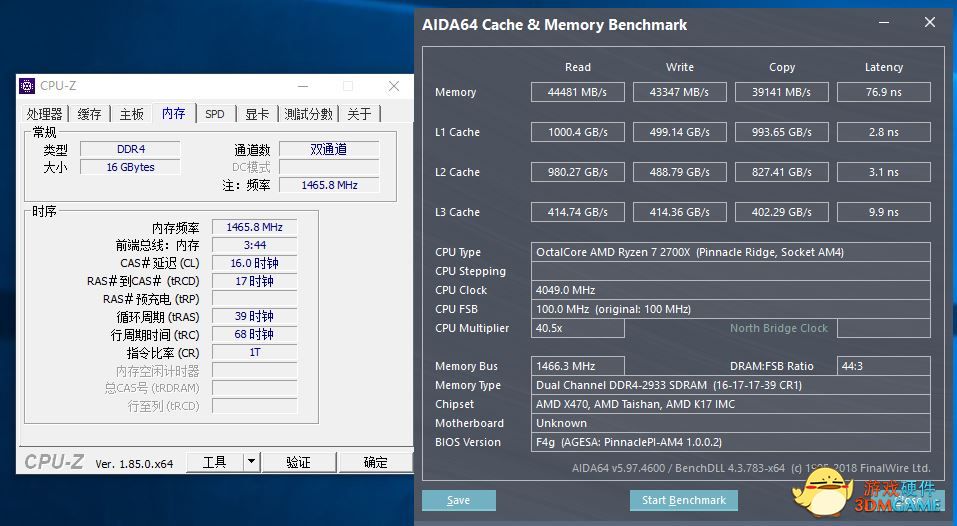Click the CPU Type field showing Ryzen 7 2700X
The image size is (957, 526).
tap(731, 252)
